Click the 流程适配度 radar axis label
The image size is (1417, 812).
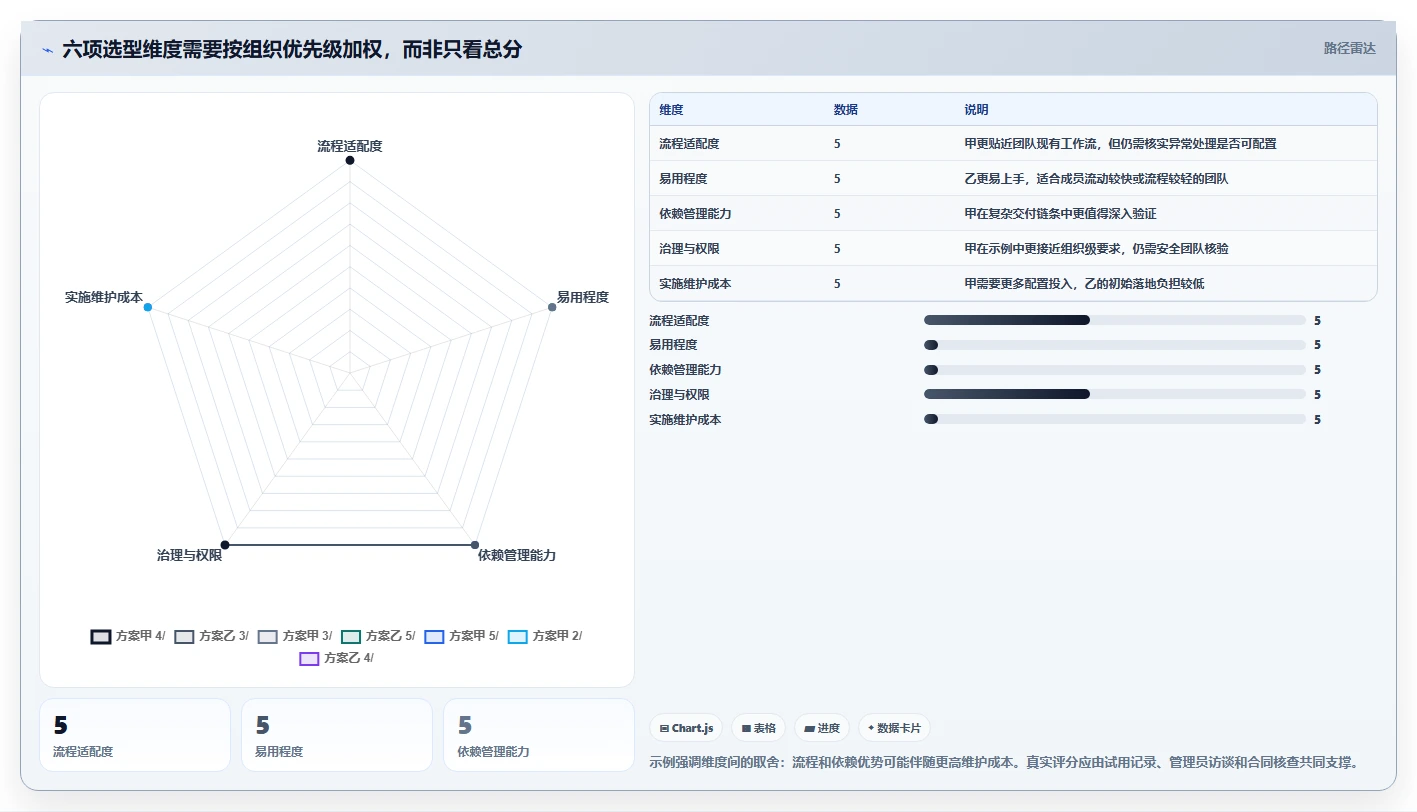[x=350, y=146]
